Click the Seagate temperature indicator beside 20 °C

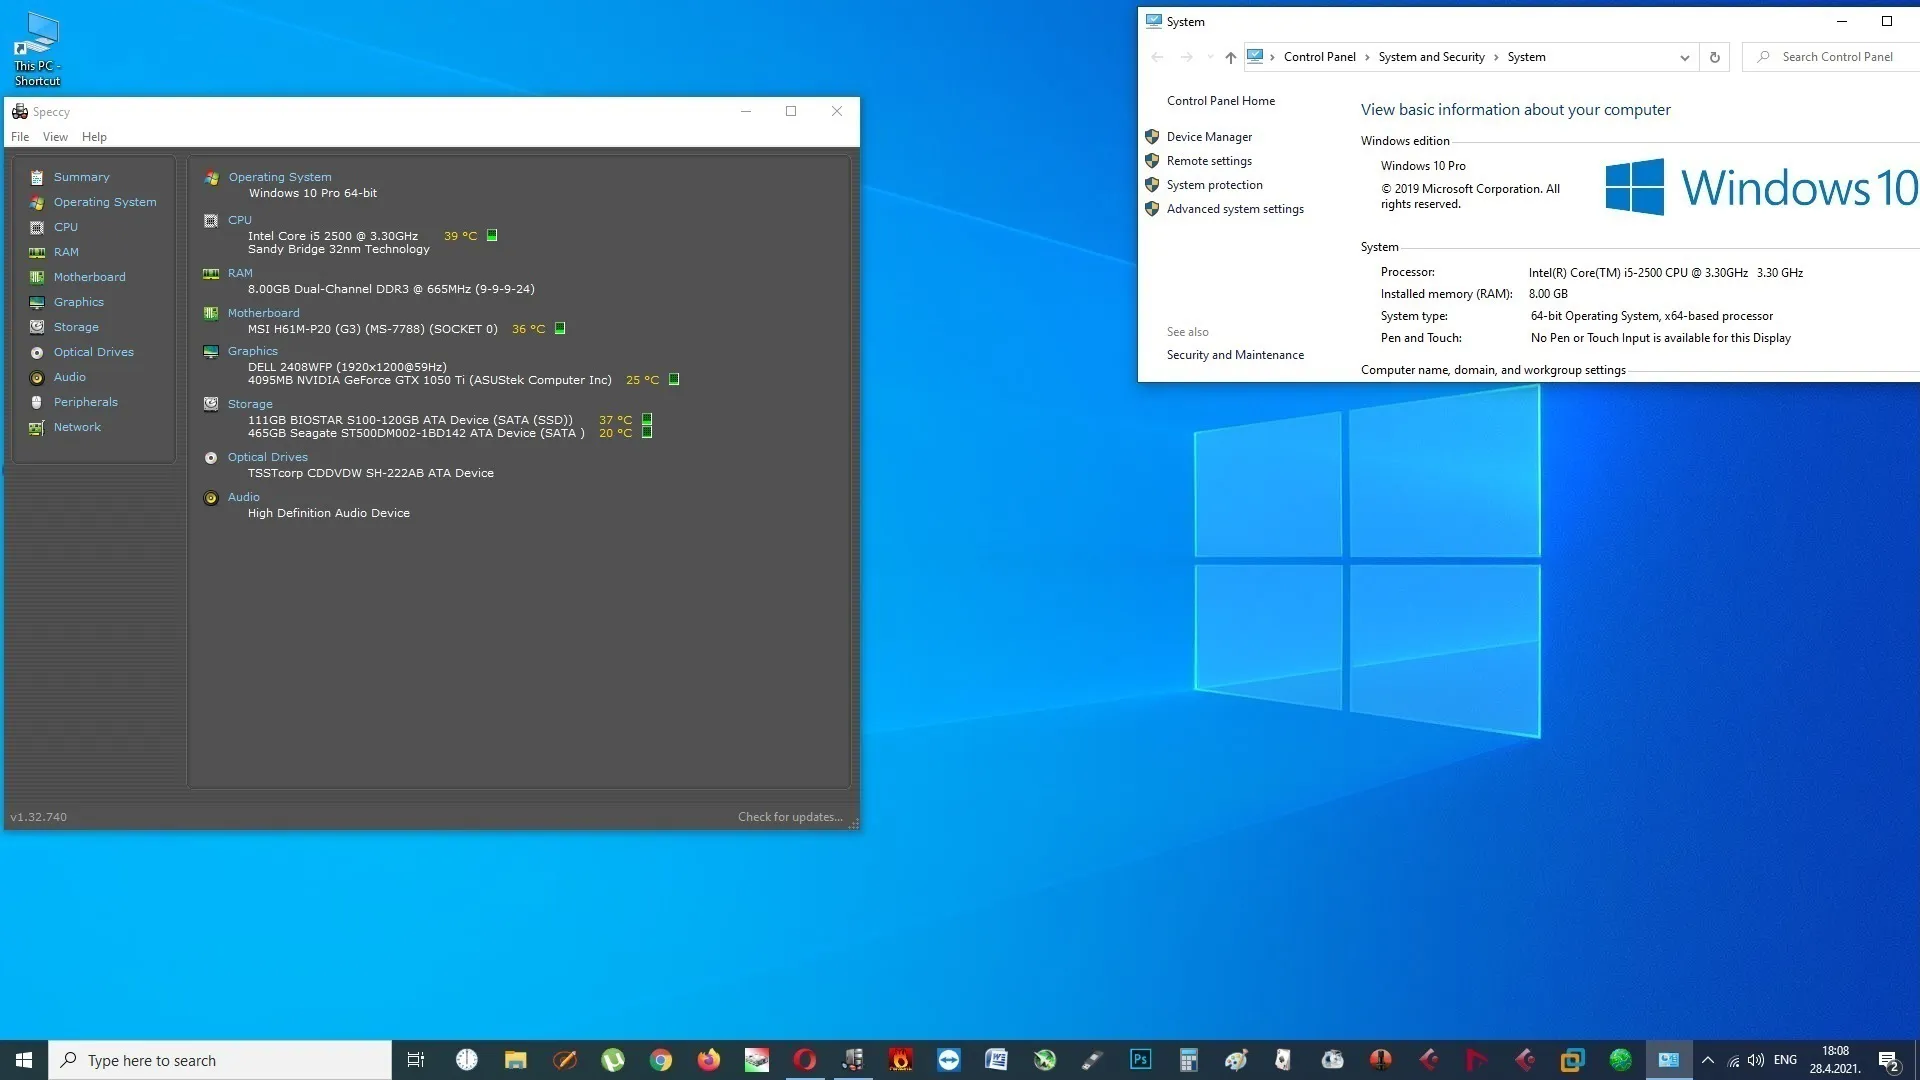647,433
